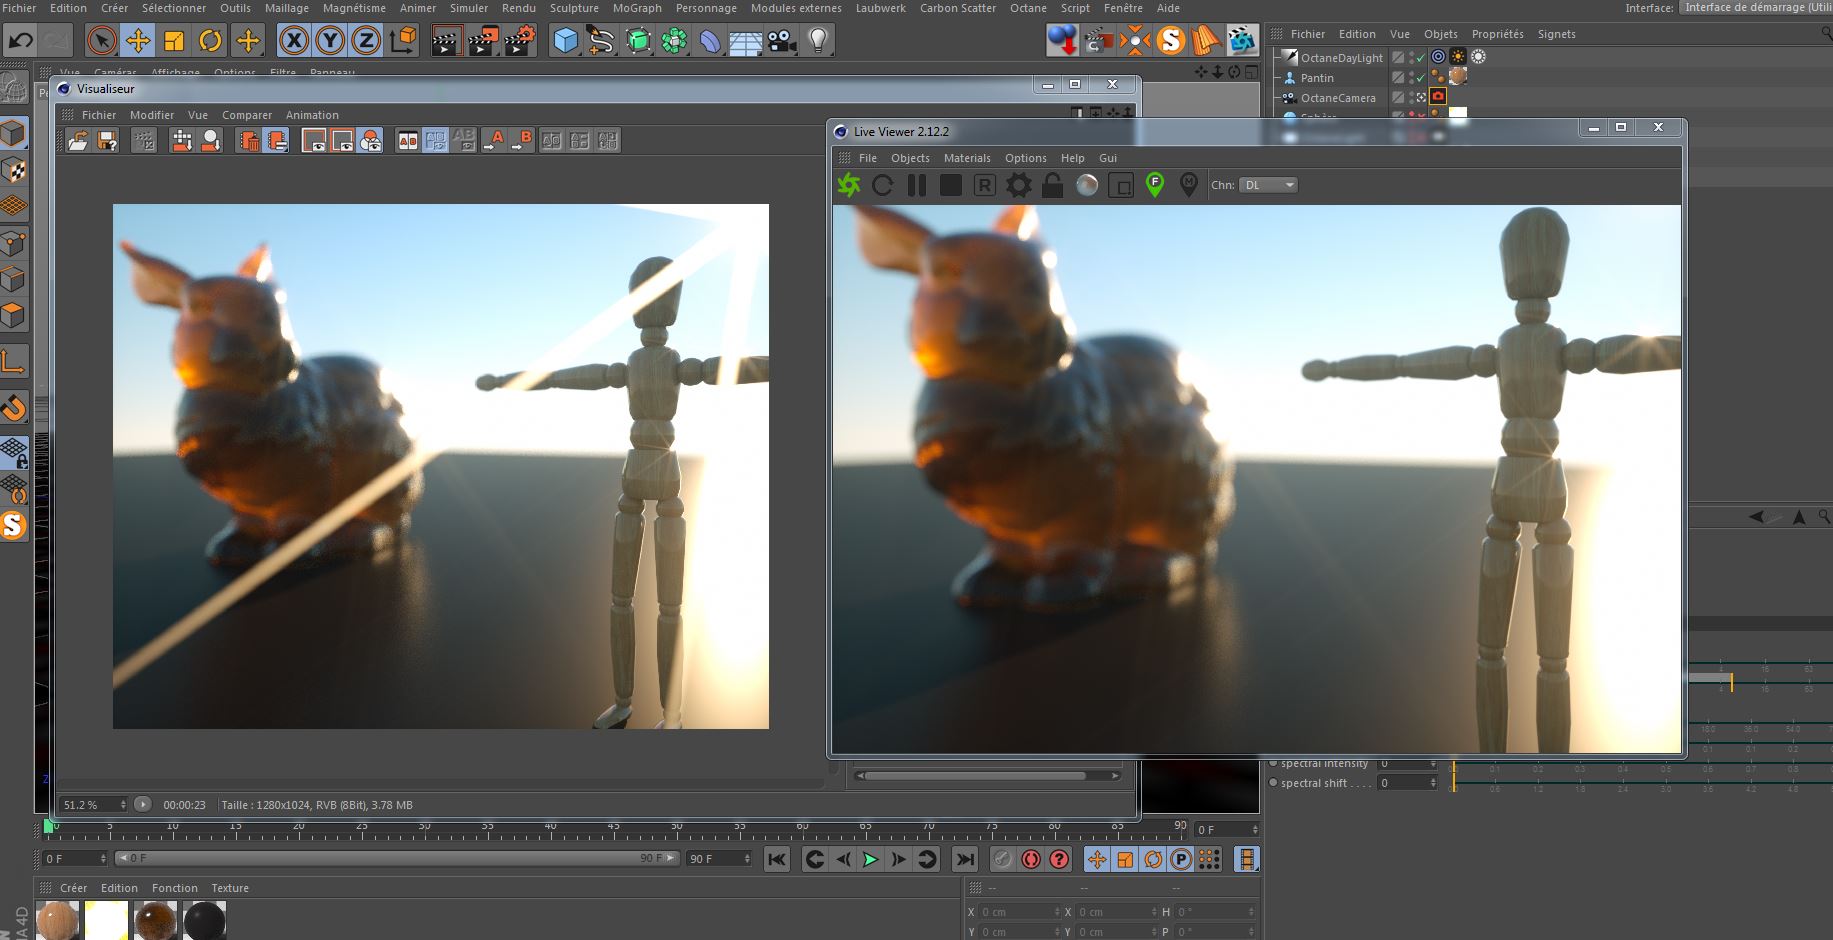Click the Render to Picture Viewer icon
Image resolution: width=1833 pixels, height=940 pixels.
coord(483,41)
